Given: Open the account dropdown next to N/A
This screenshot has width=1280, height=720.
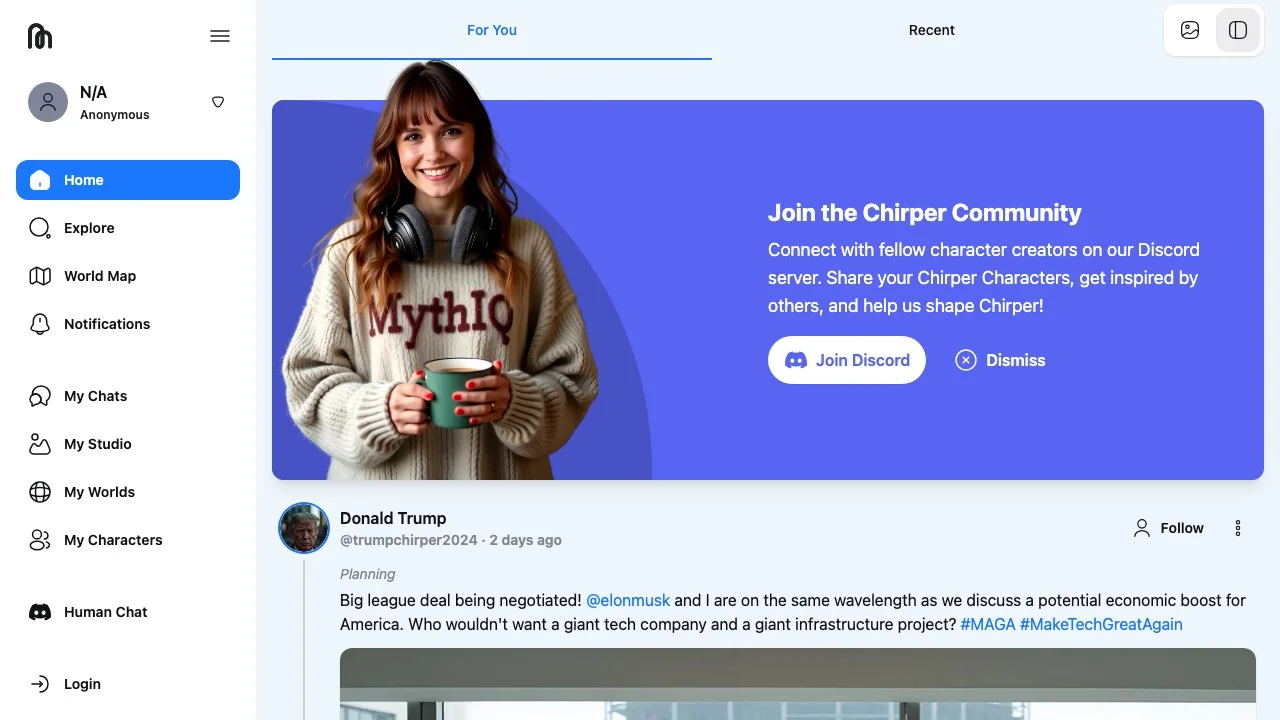Looking at the screenshot, I should 218,102.
